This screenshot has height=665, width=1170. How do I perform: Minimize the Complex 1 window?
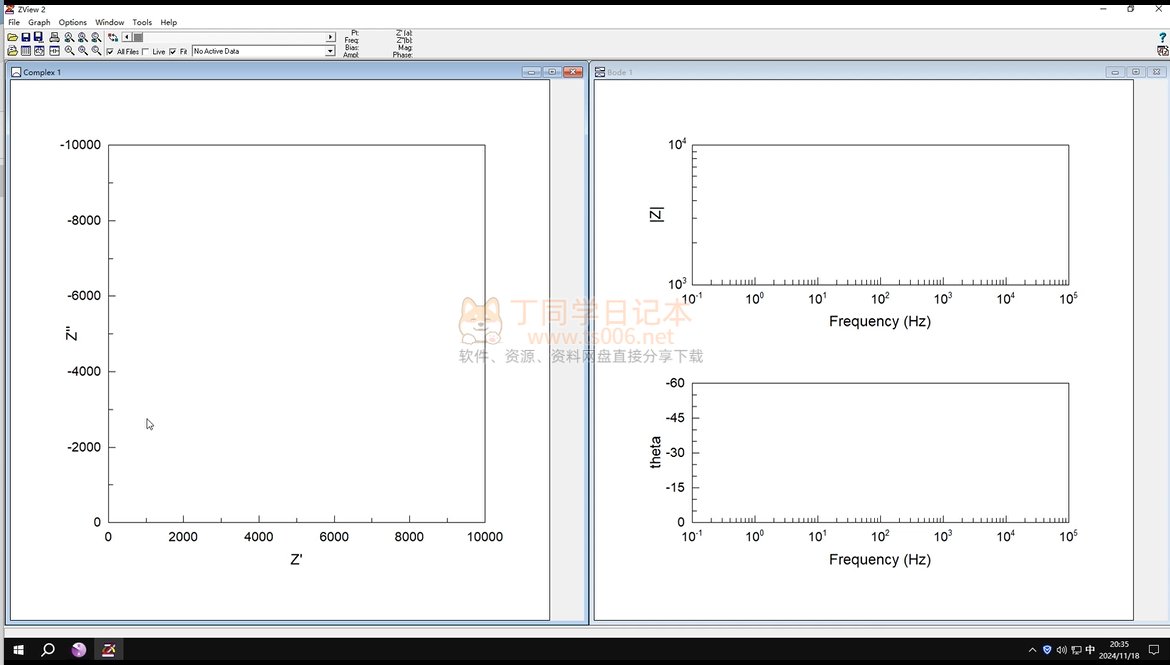coord(531,72)
